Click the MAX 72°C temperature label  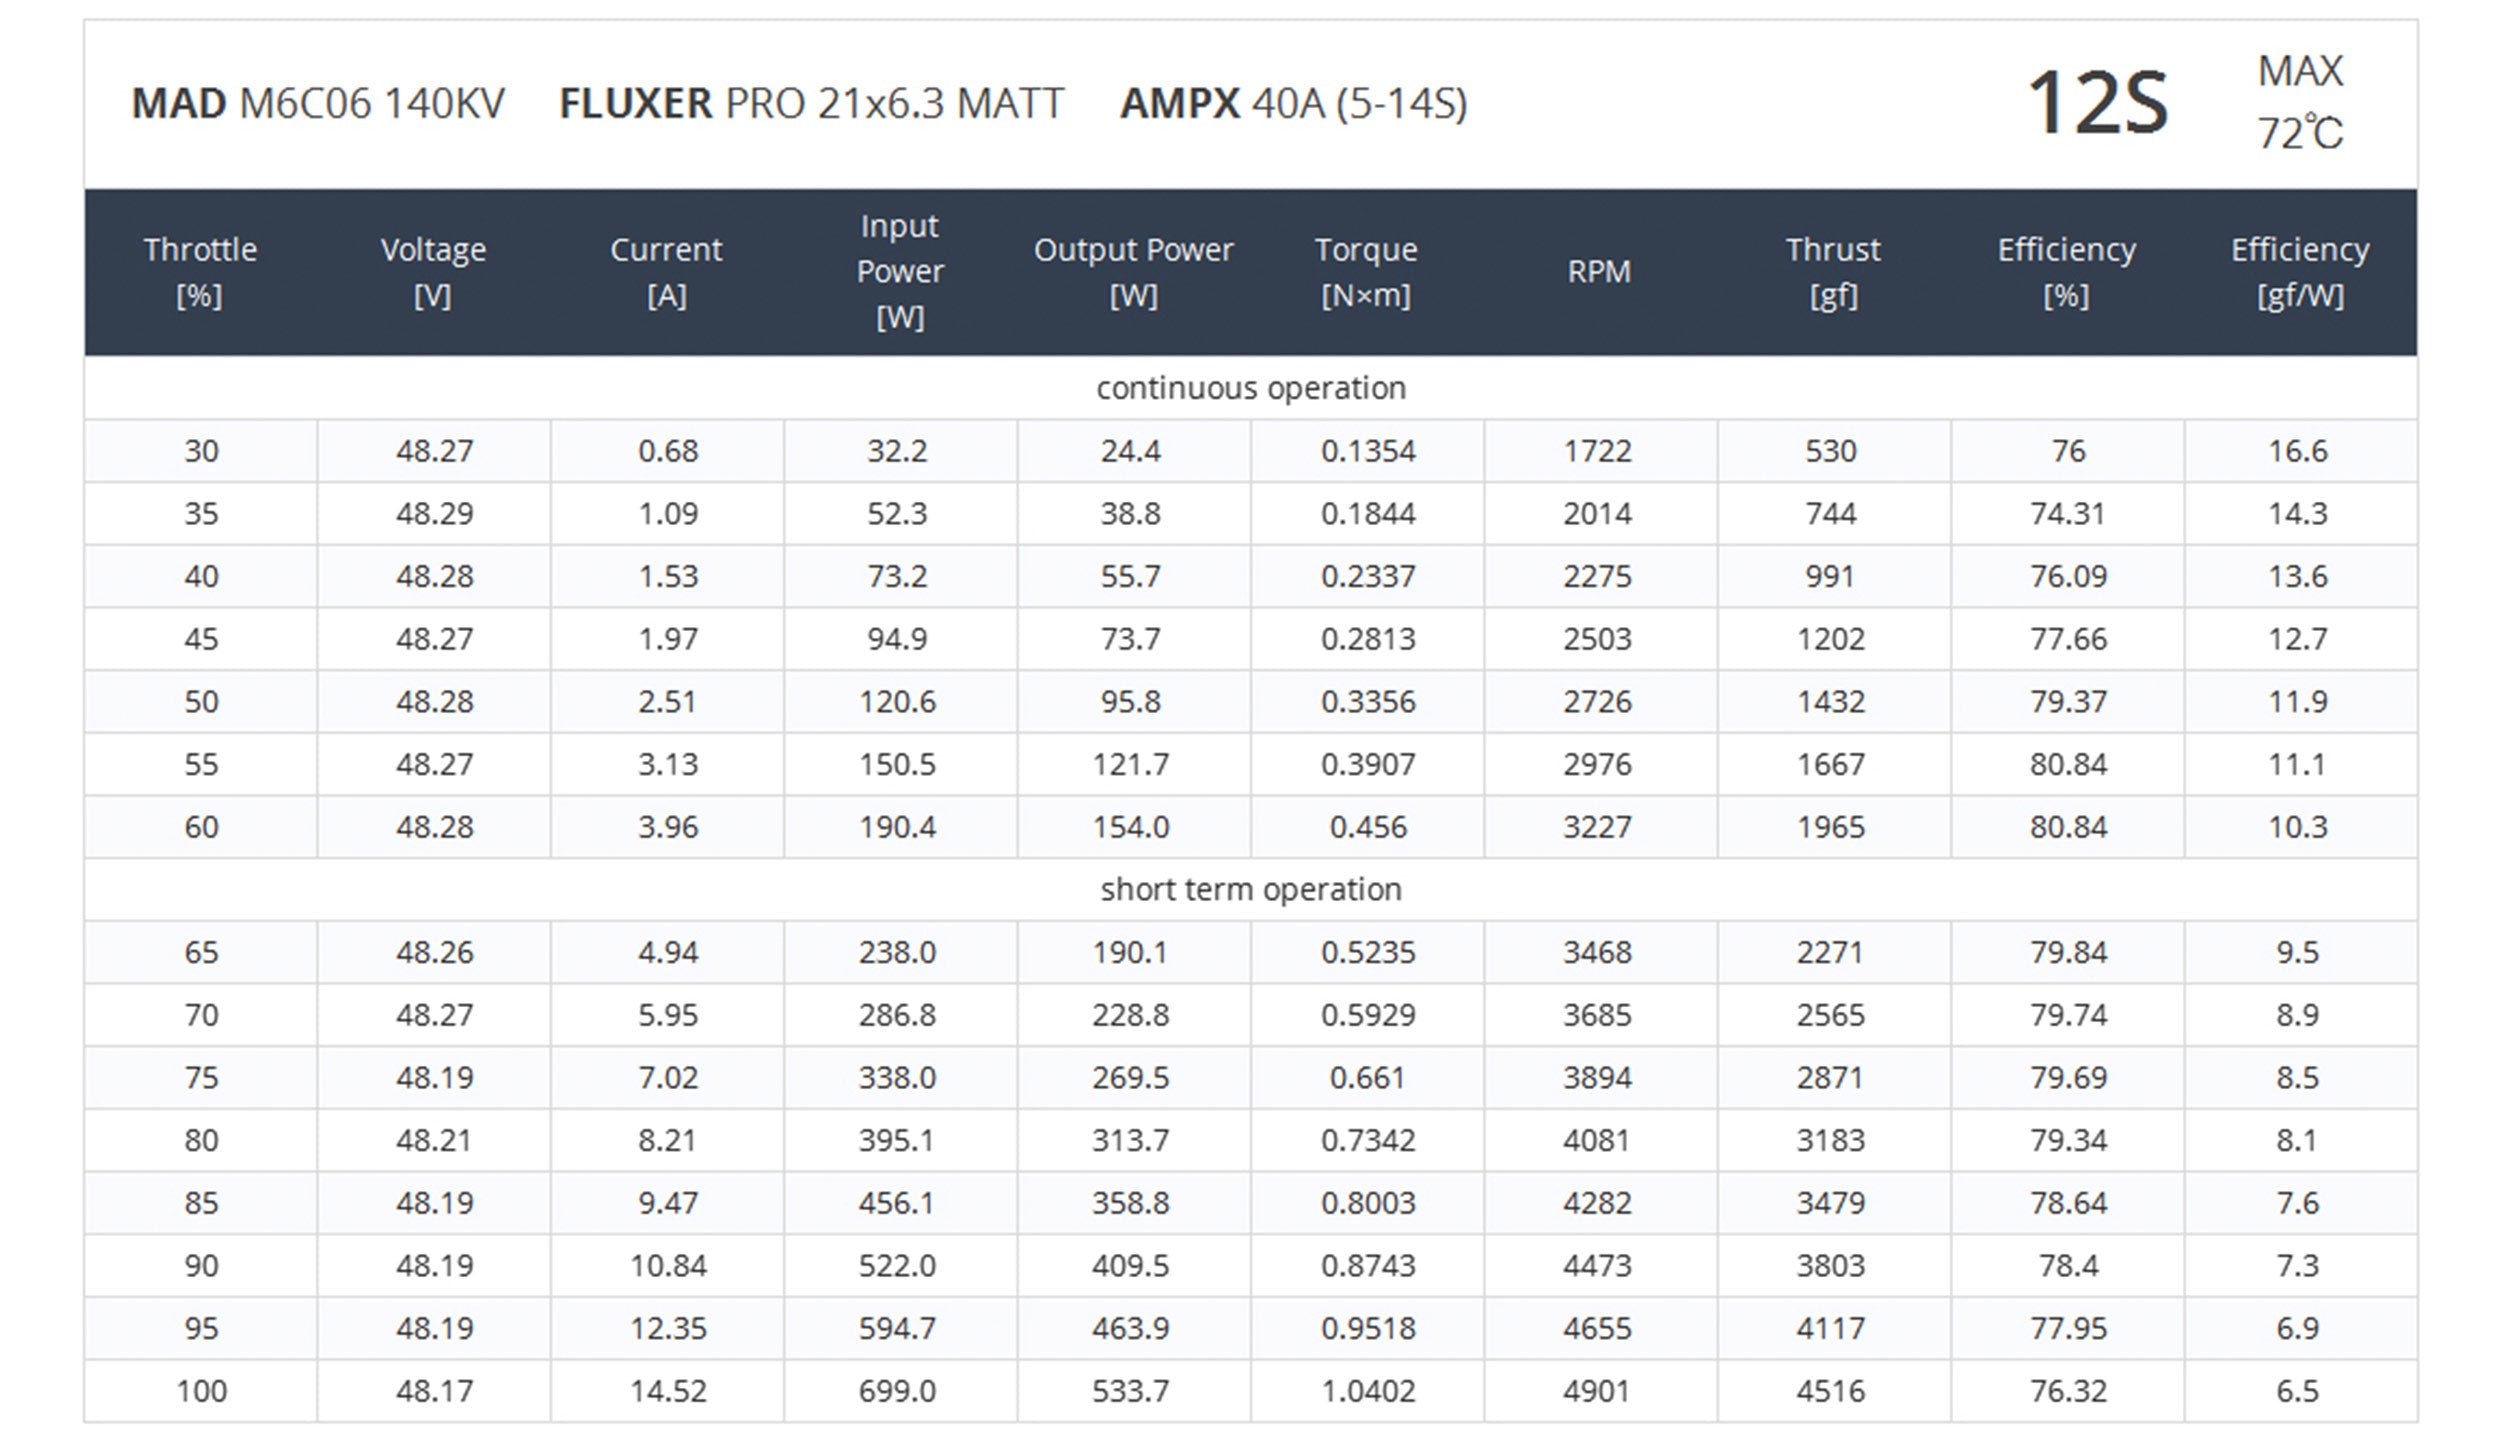[2299, 102]
